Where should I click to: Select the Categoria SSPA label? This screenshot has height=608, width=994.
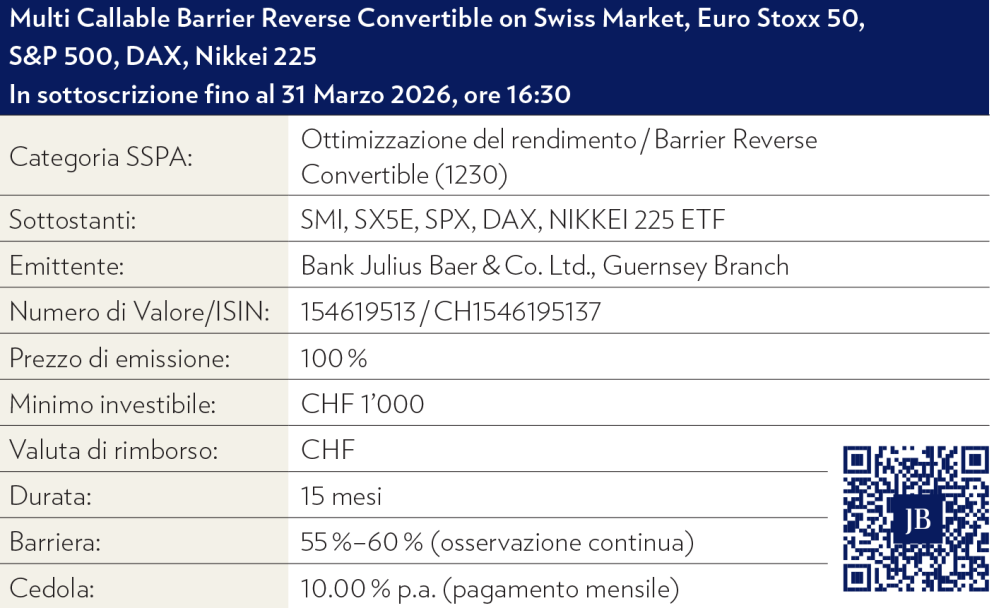pyautogui.click(x=100, y=158)
